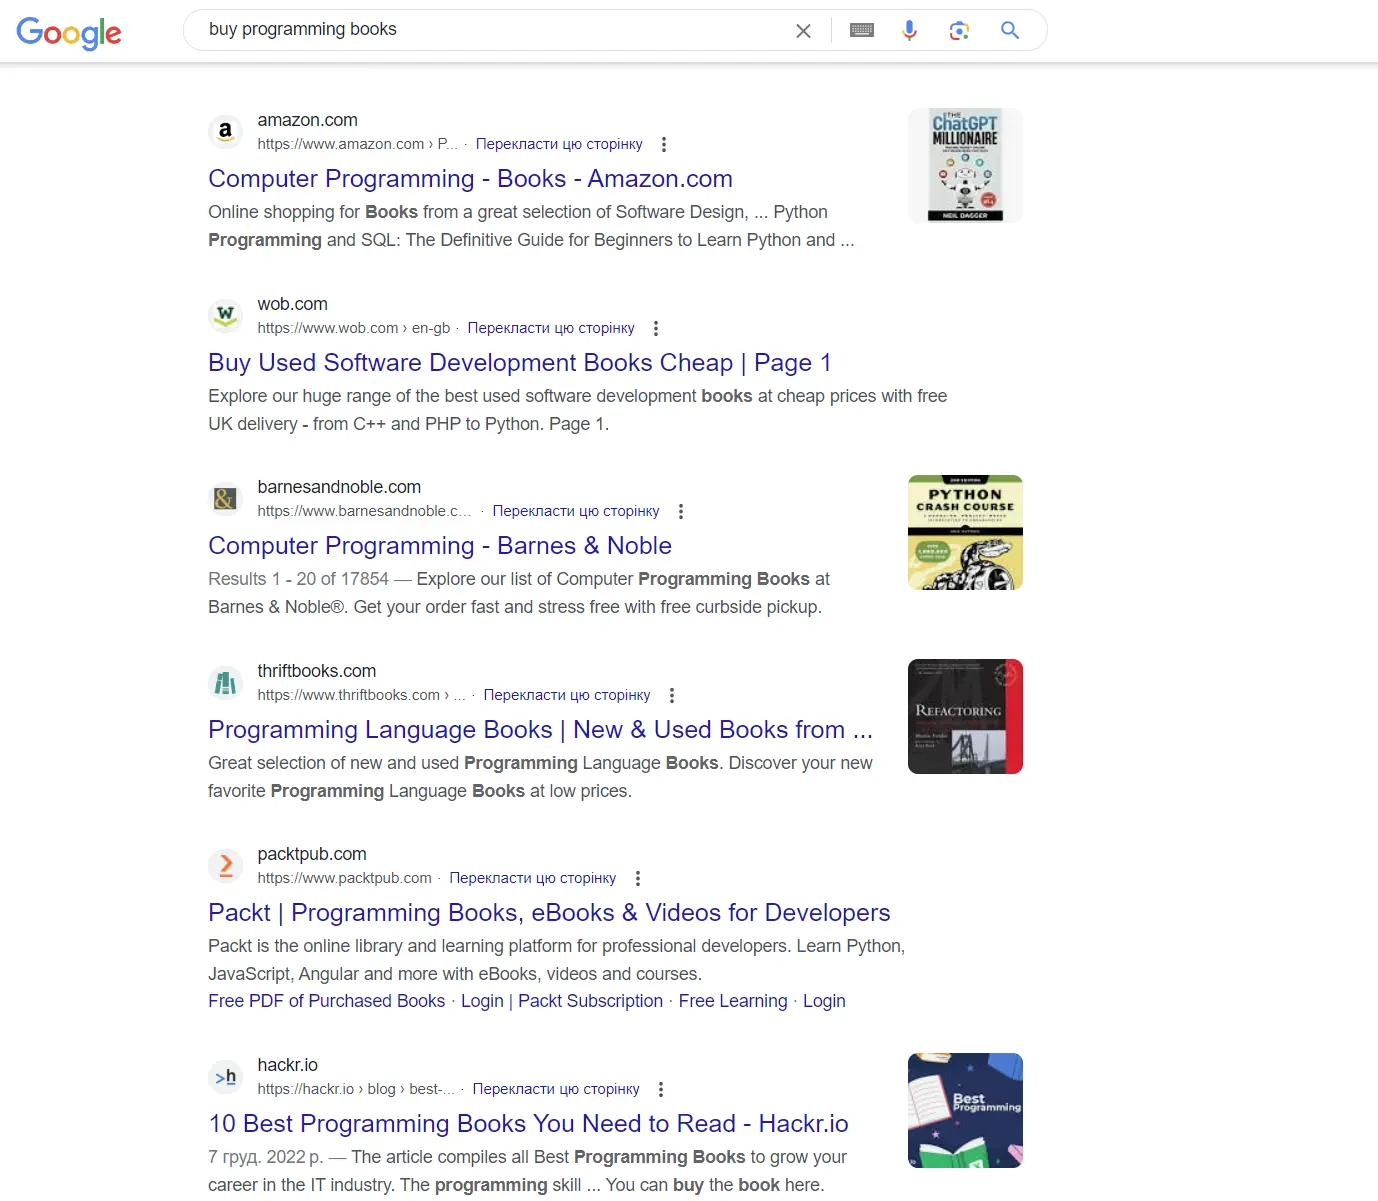
Task: Click the keyboard input icon
Action: pos(861,31)
